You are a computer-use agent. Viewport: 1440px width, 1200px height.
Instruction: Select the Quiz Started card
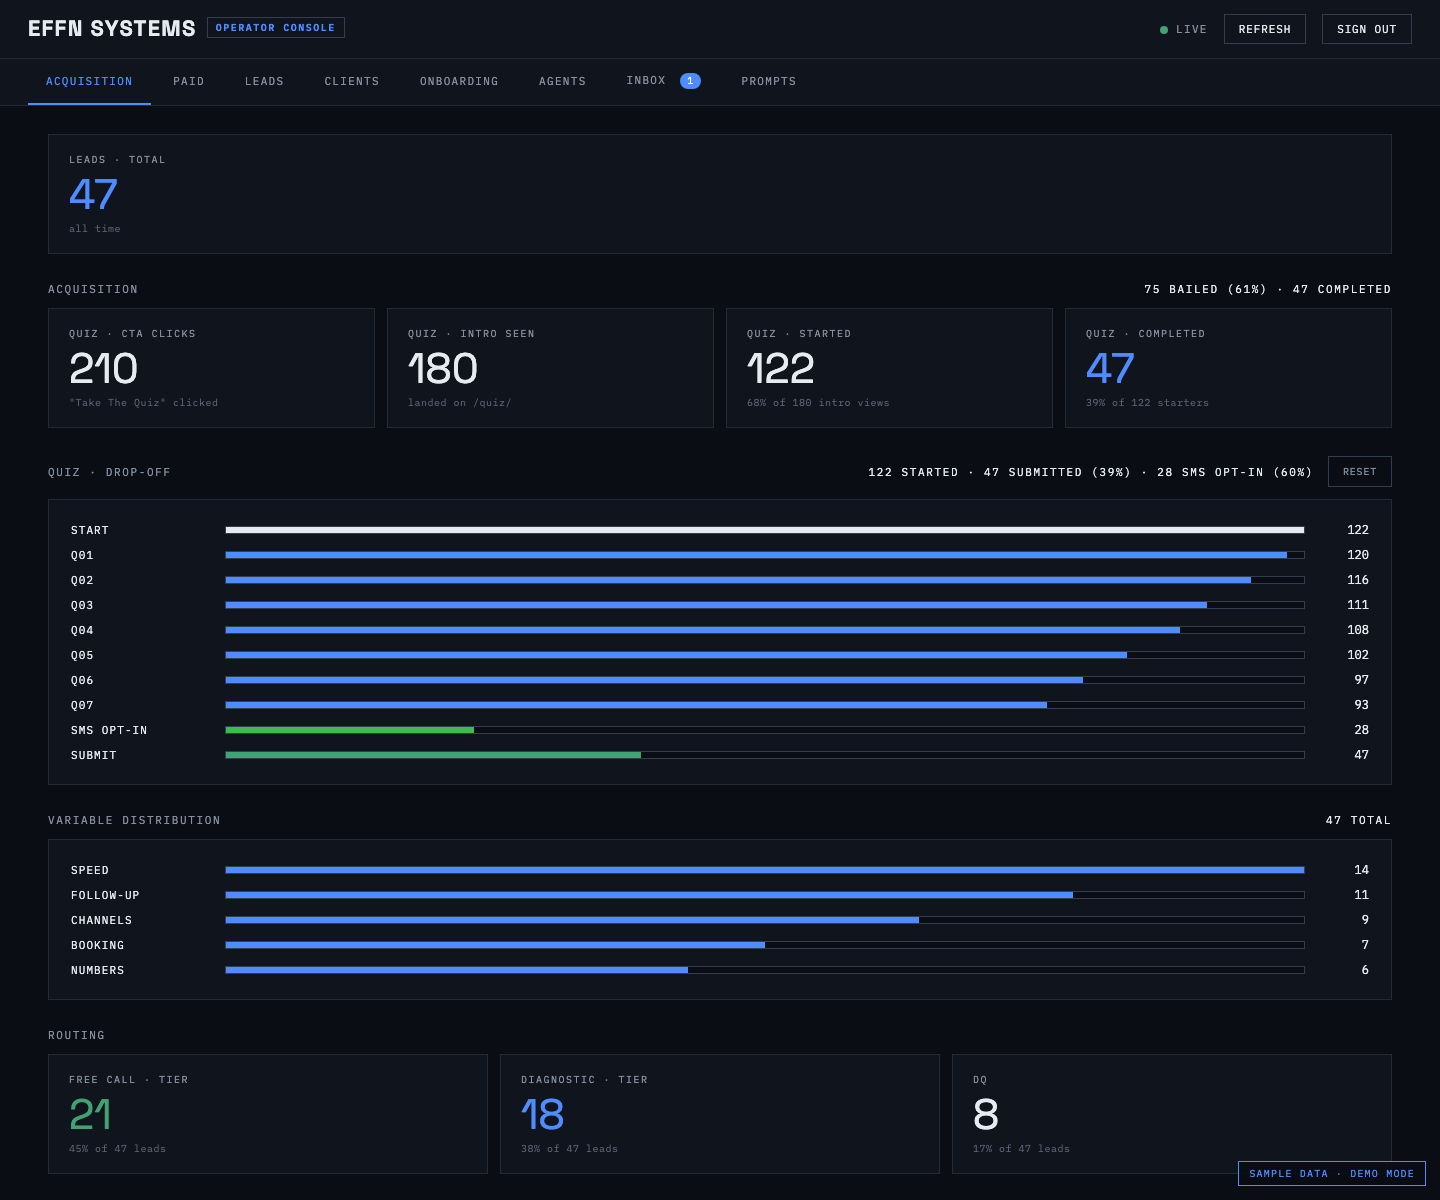click(x=889, y=368)
